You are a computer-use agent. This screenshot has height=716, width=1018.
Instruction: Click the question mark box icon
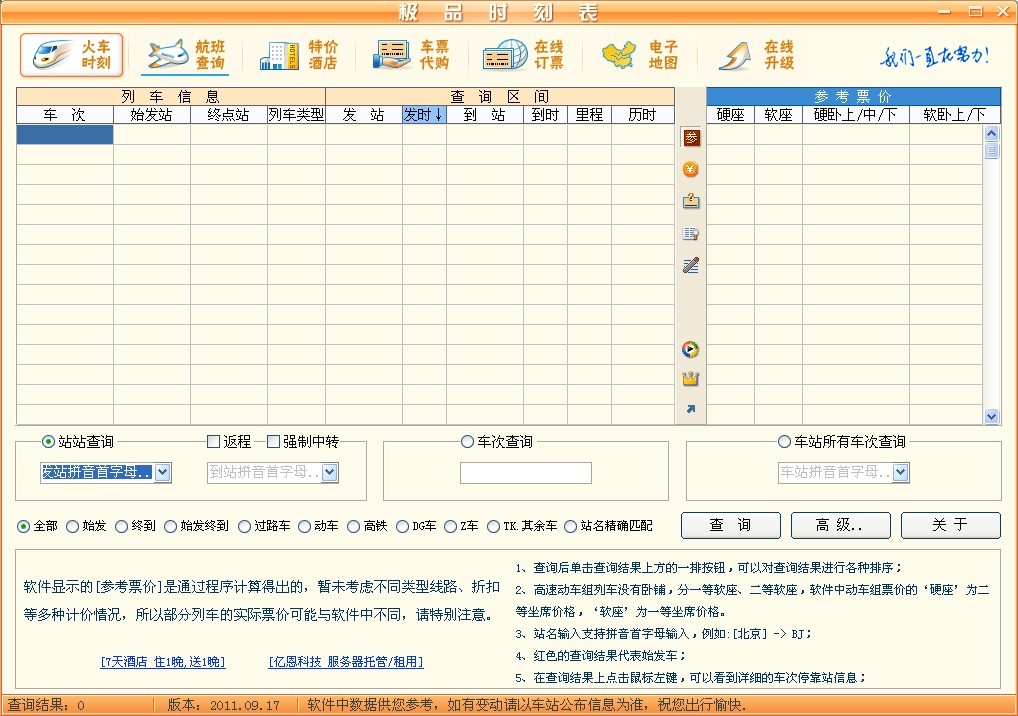click(x=691, y=201)
